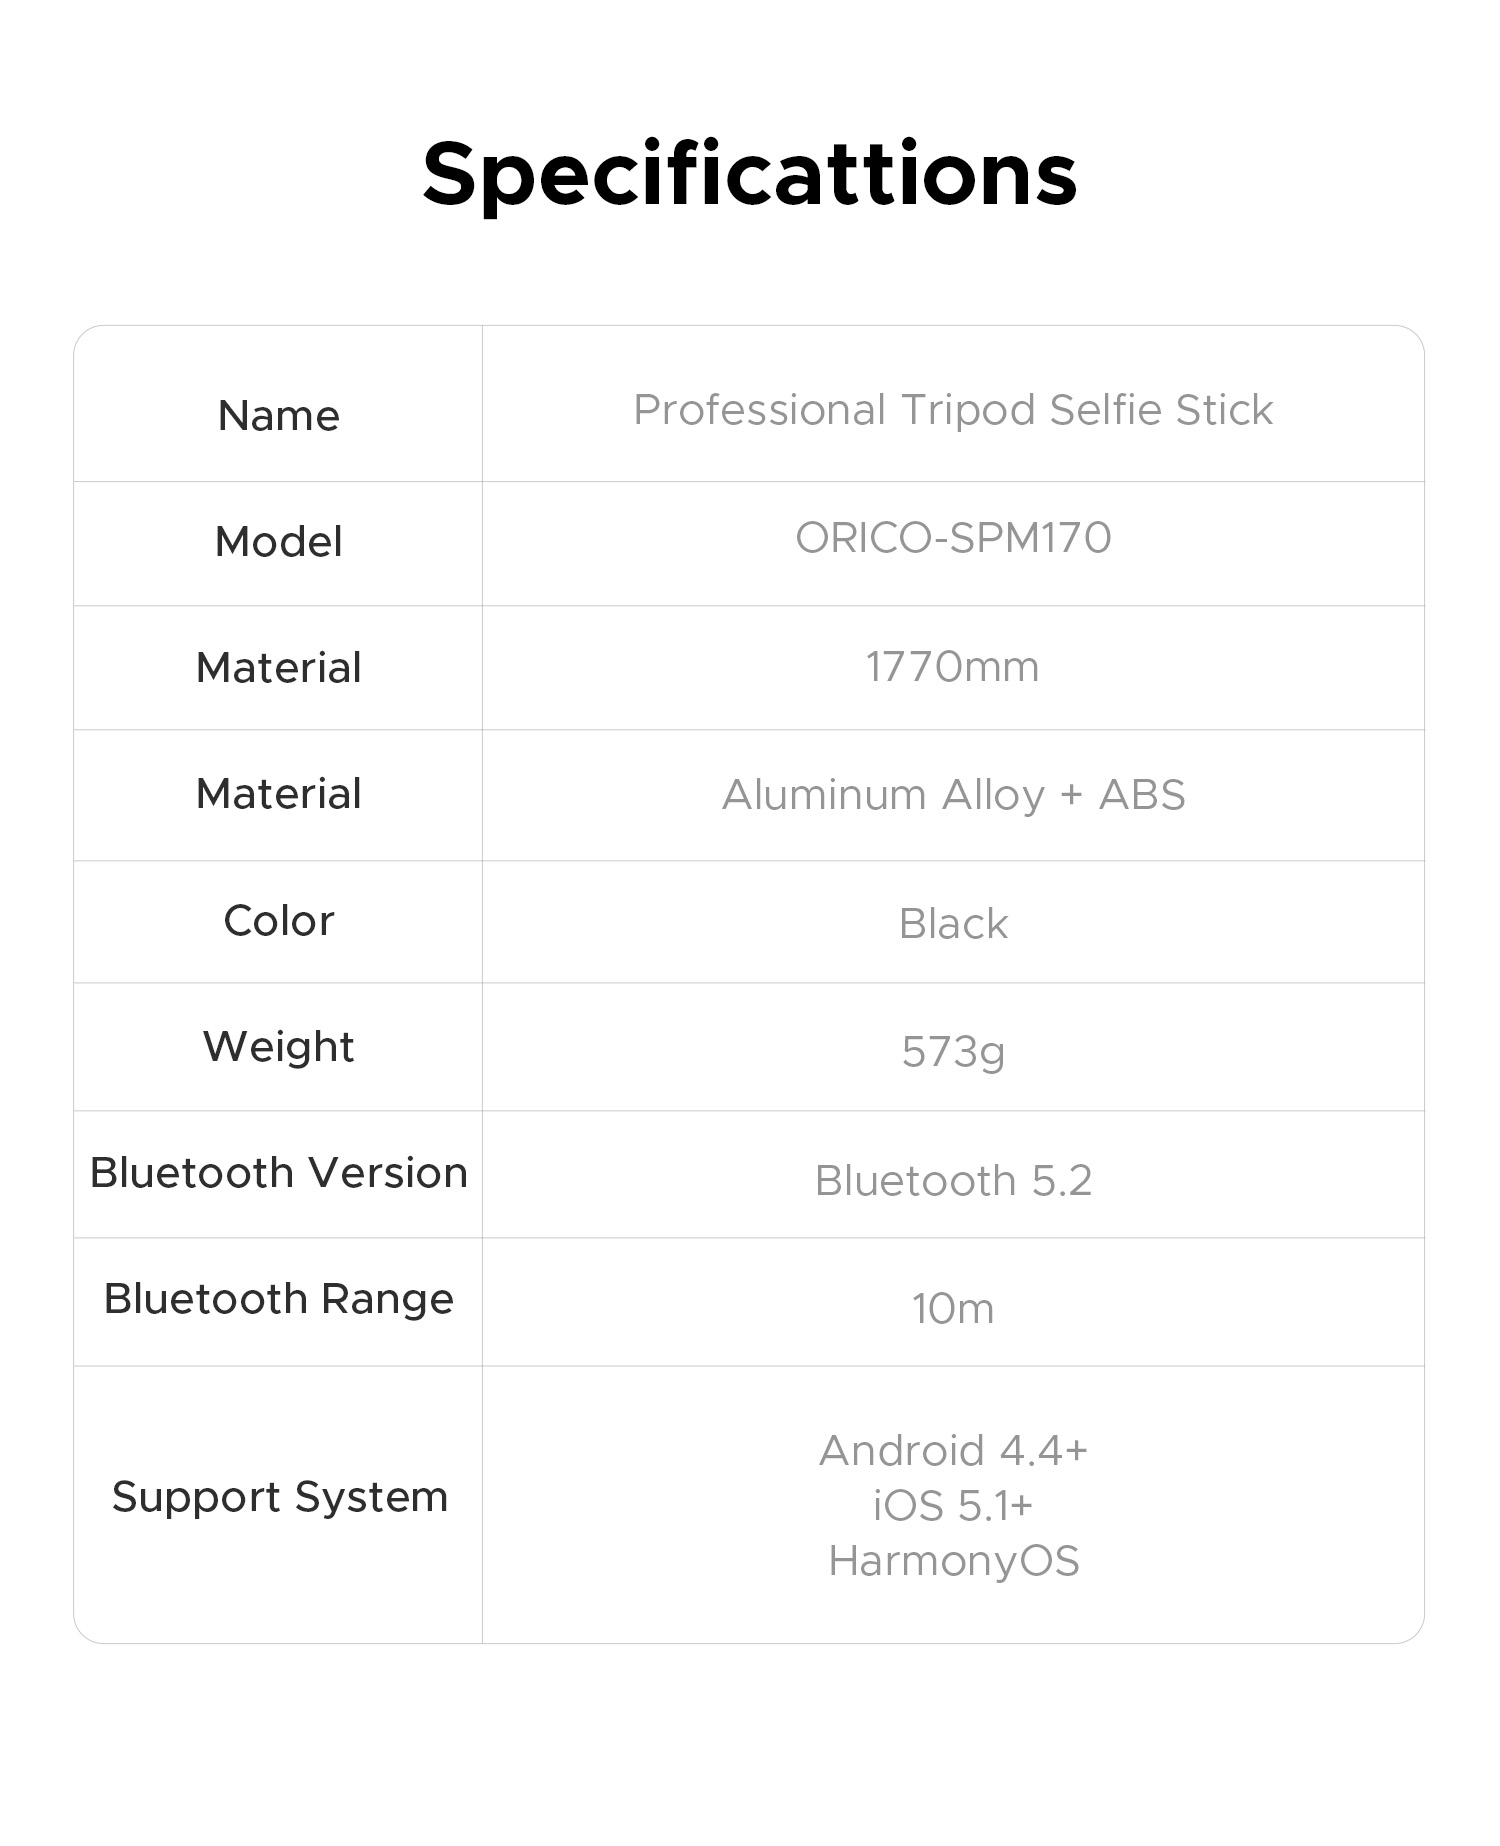
Task: Click the Material label beside 1770mm
Action: [x=278, y=668]
